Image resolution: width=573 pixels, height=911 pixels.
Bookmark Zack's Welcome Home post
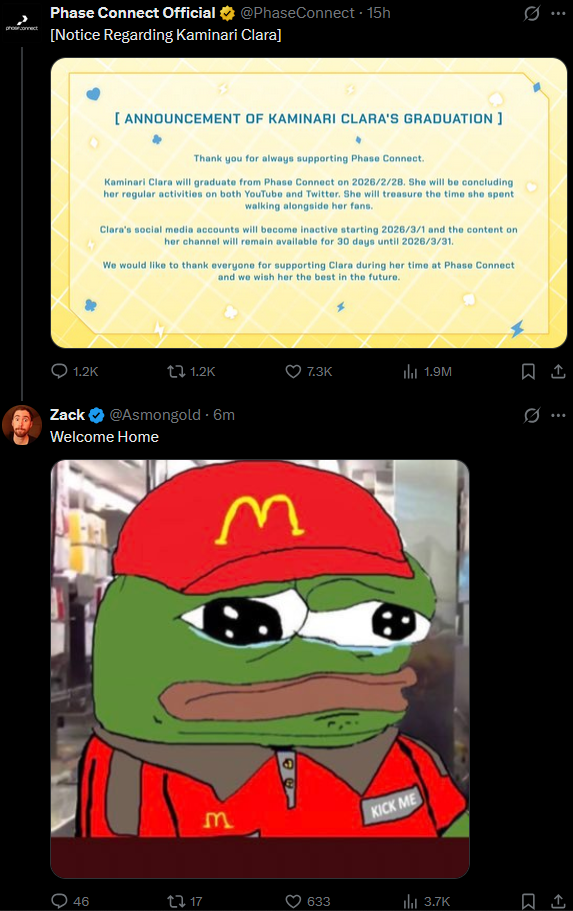pyautogui.click(x=528, y=901)
